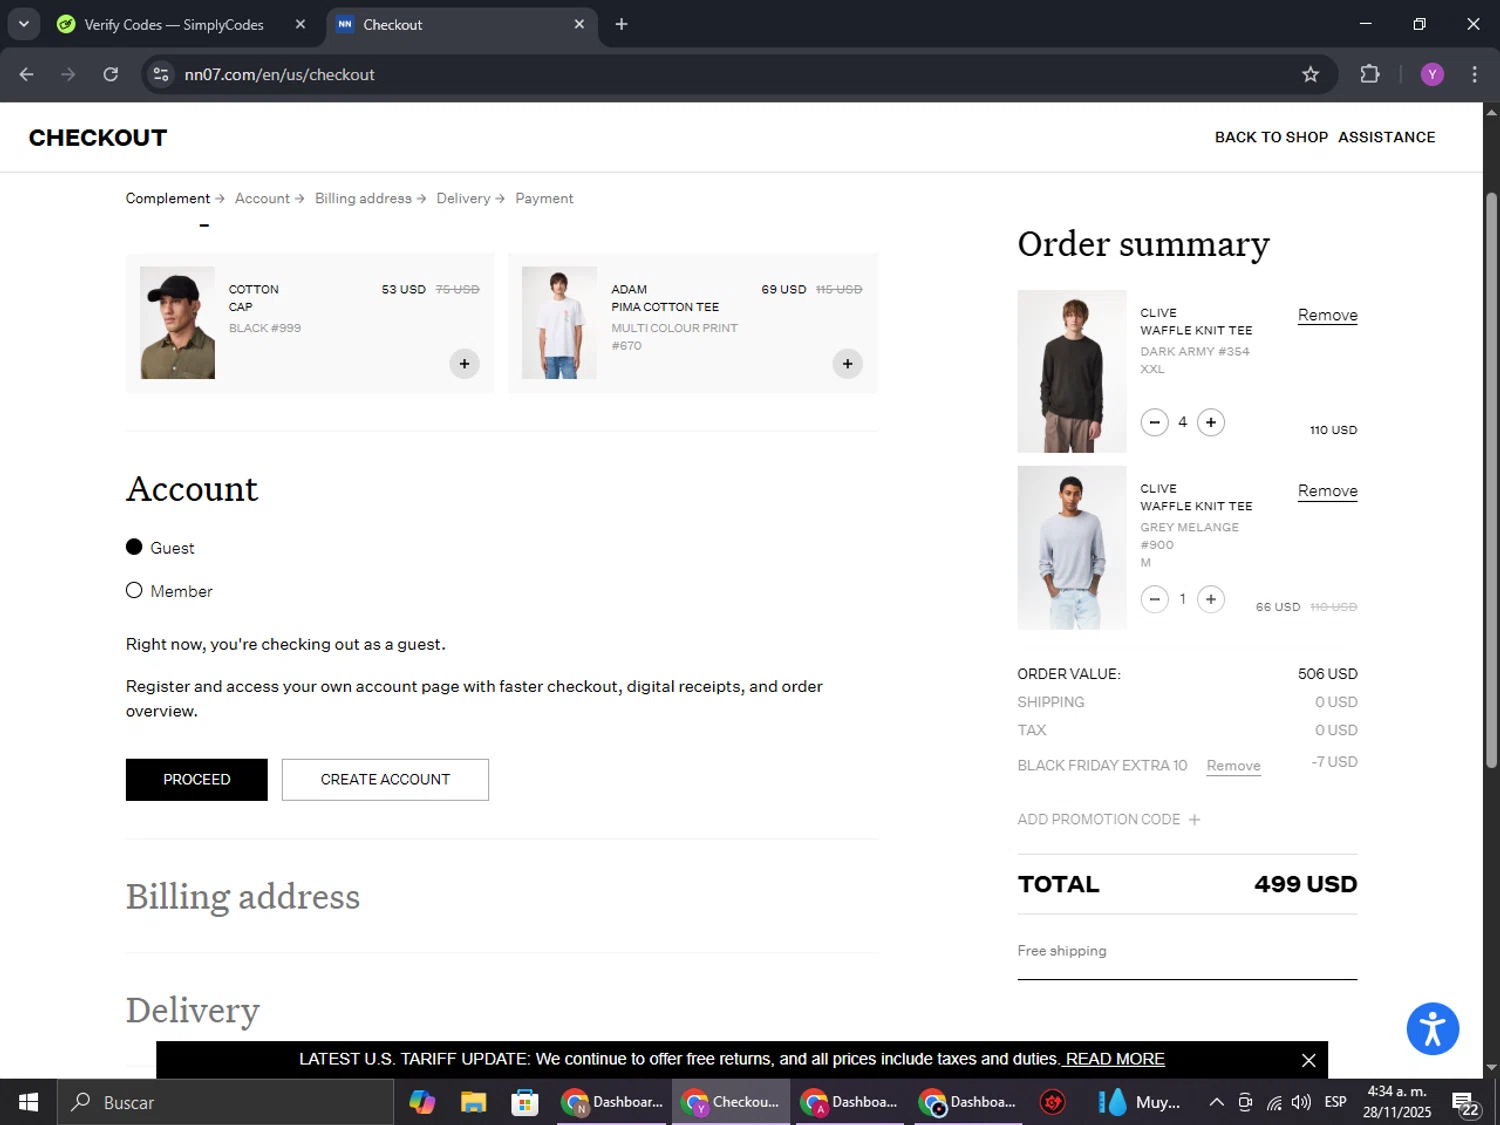
Task: Open the accessibility widget icon
Action: pyautogui.click(x=1432, y=1028)
